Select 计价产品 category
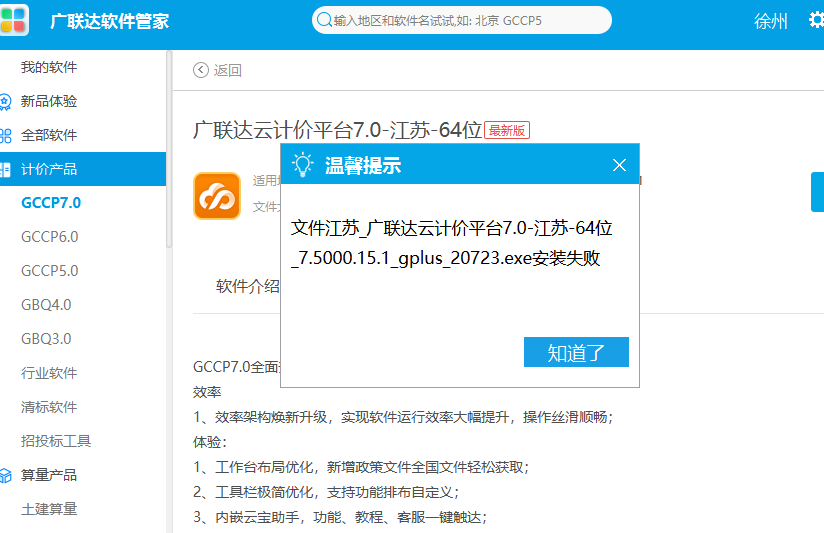 [83, 169]
